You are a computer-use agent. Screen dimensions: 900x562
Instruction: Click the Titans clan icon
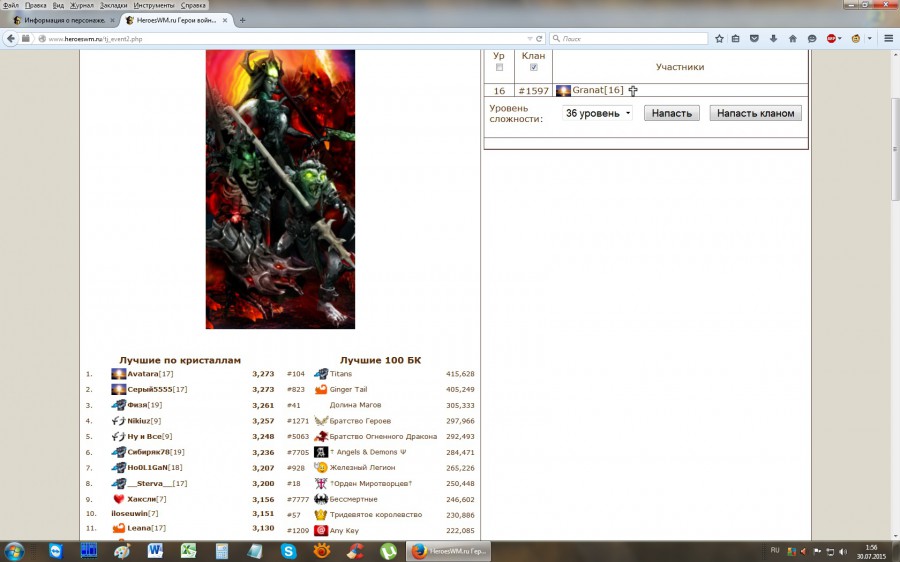coord(321,374)
